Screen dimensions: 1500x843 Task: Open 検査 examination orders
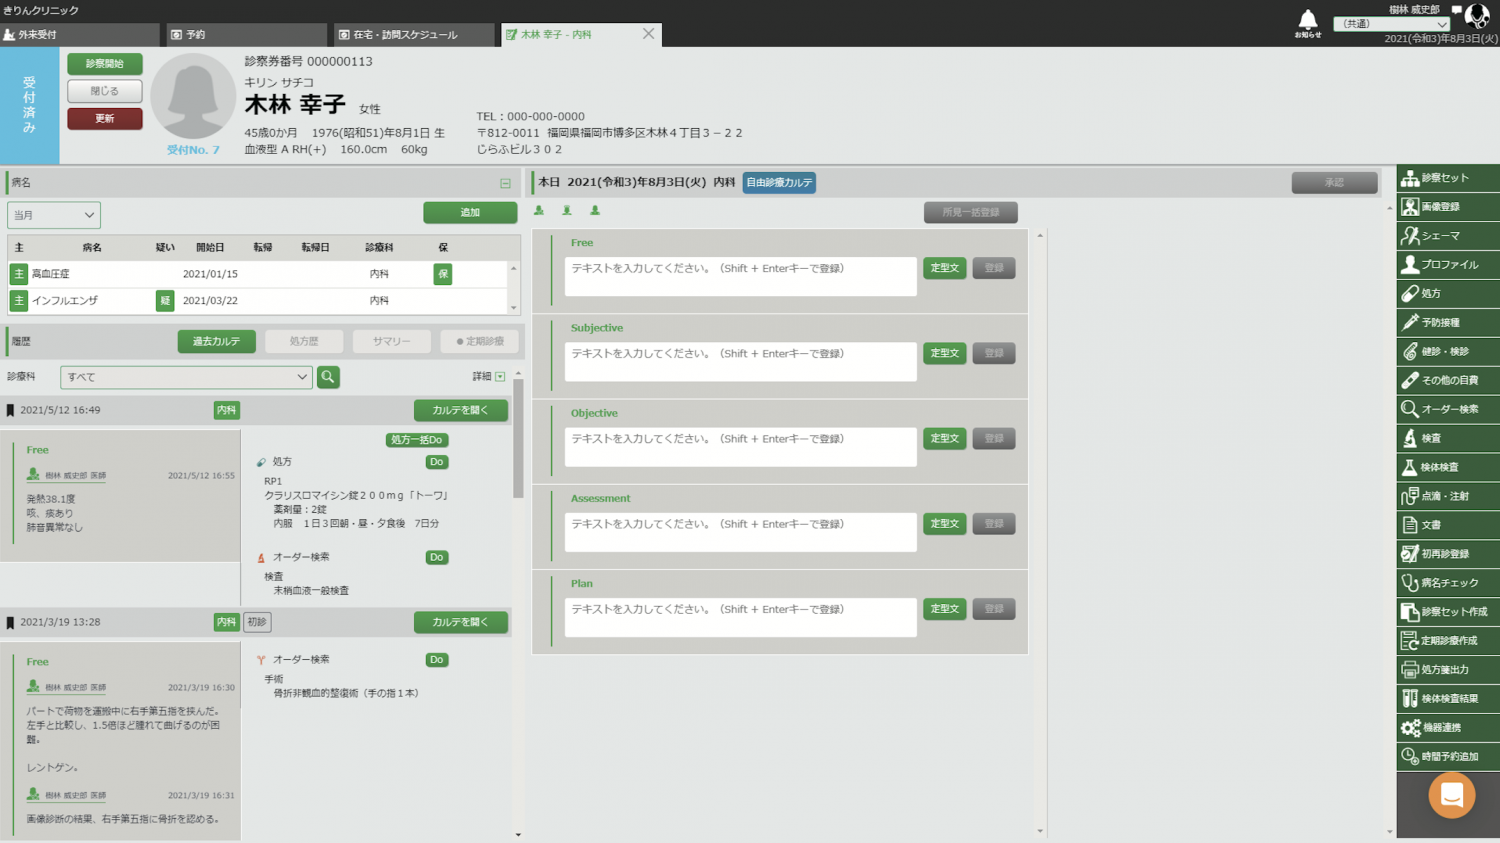tap(1448, 438)
